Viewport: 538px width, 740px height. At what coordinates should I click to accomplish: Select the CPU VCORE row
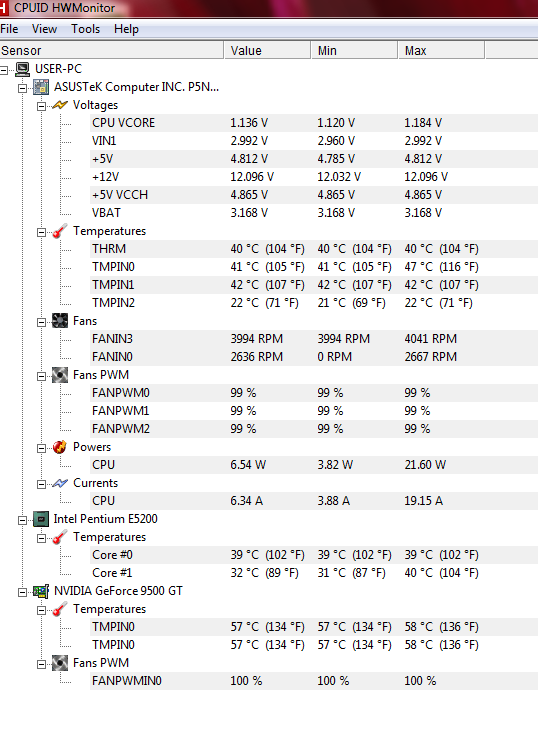tap(314, 123)
